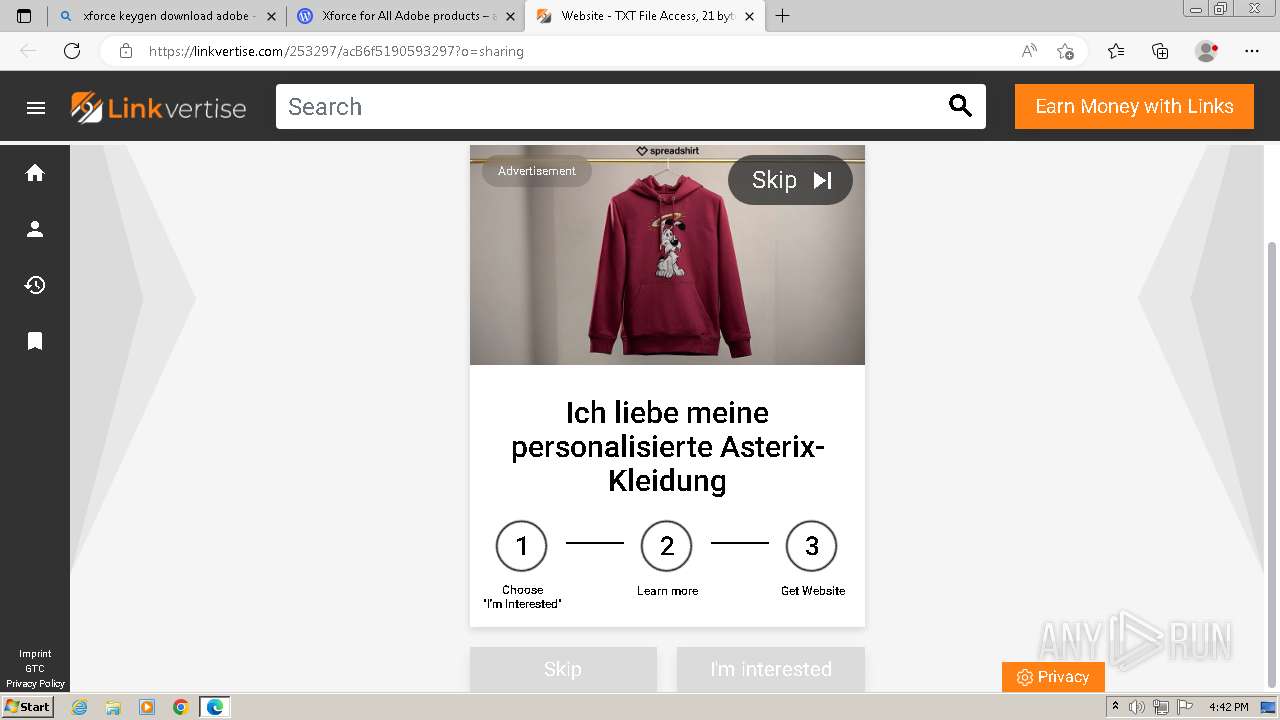Screen dimensions: 1280x720
Task: Open Edge settings and more menu
Action: point(1252,51)
